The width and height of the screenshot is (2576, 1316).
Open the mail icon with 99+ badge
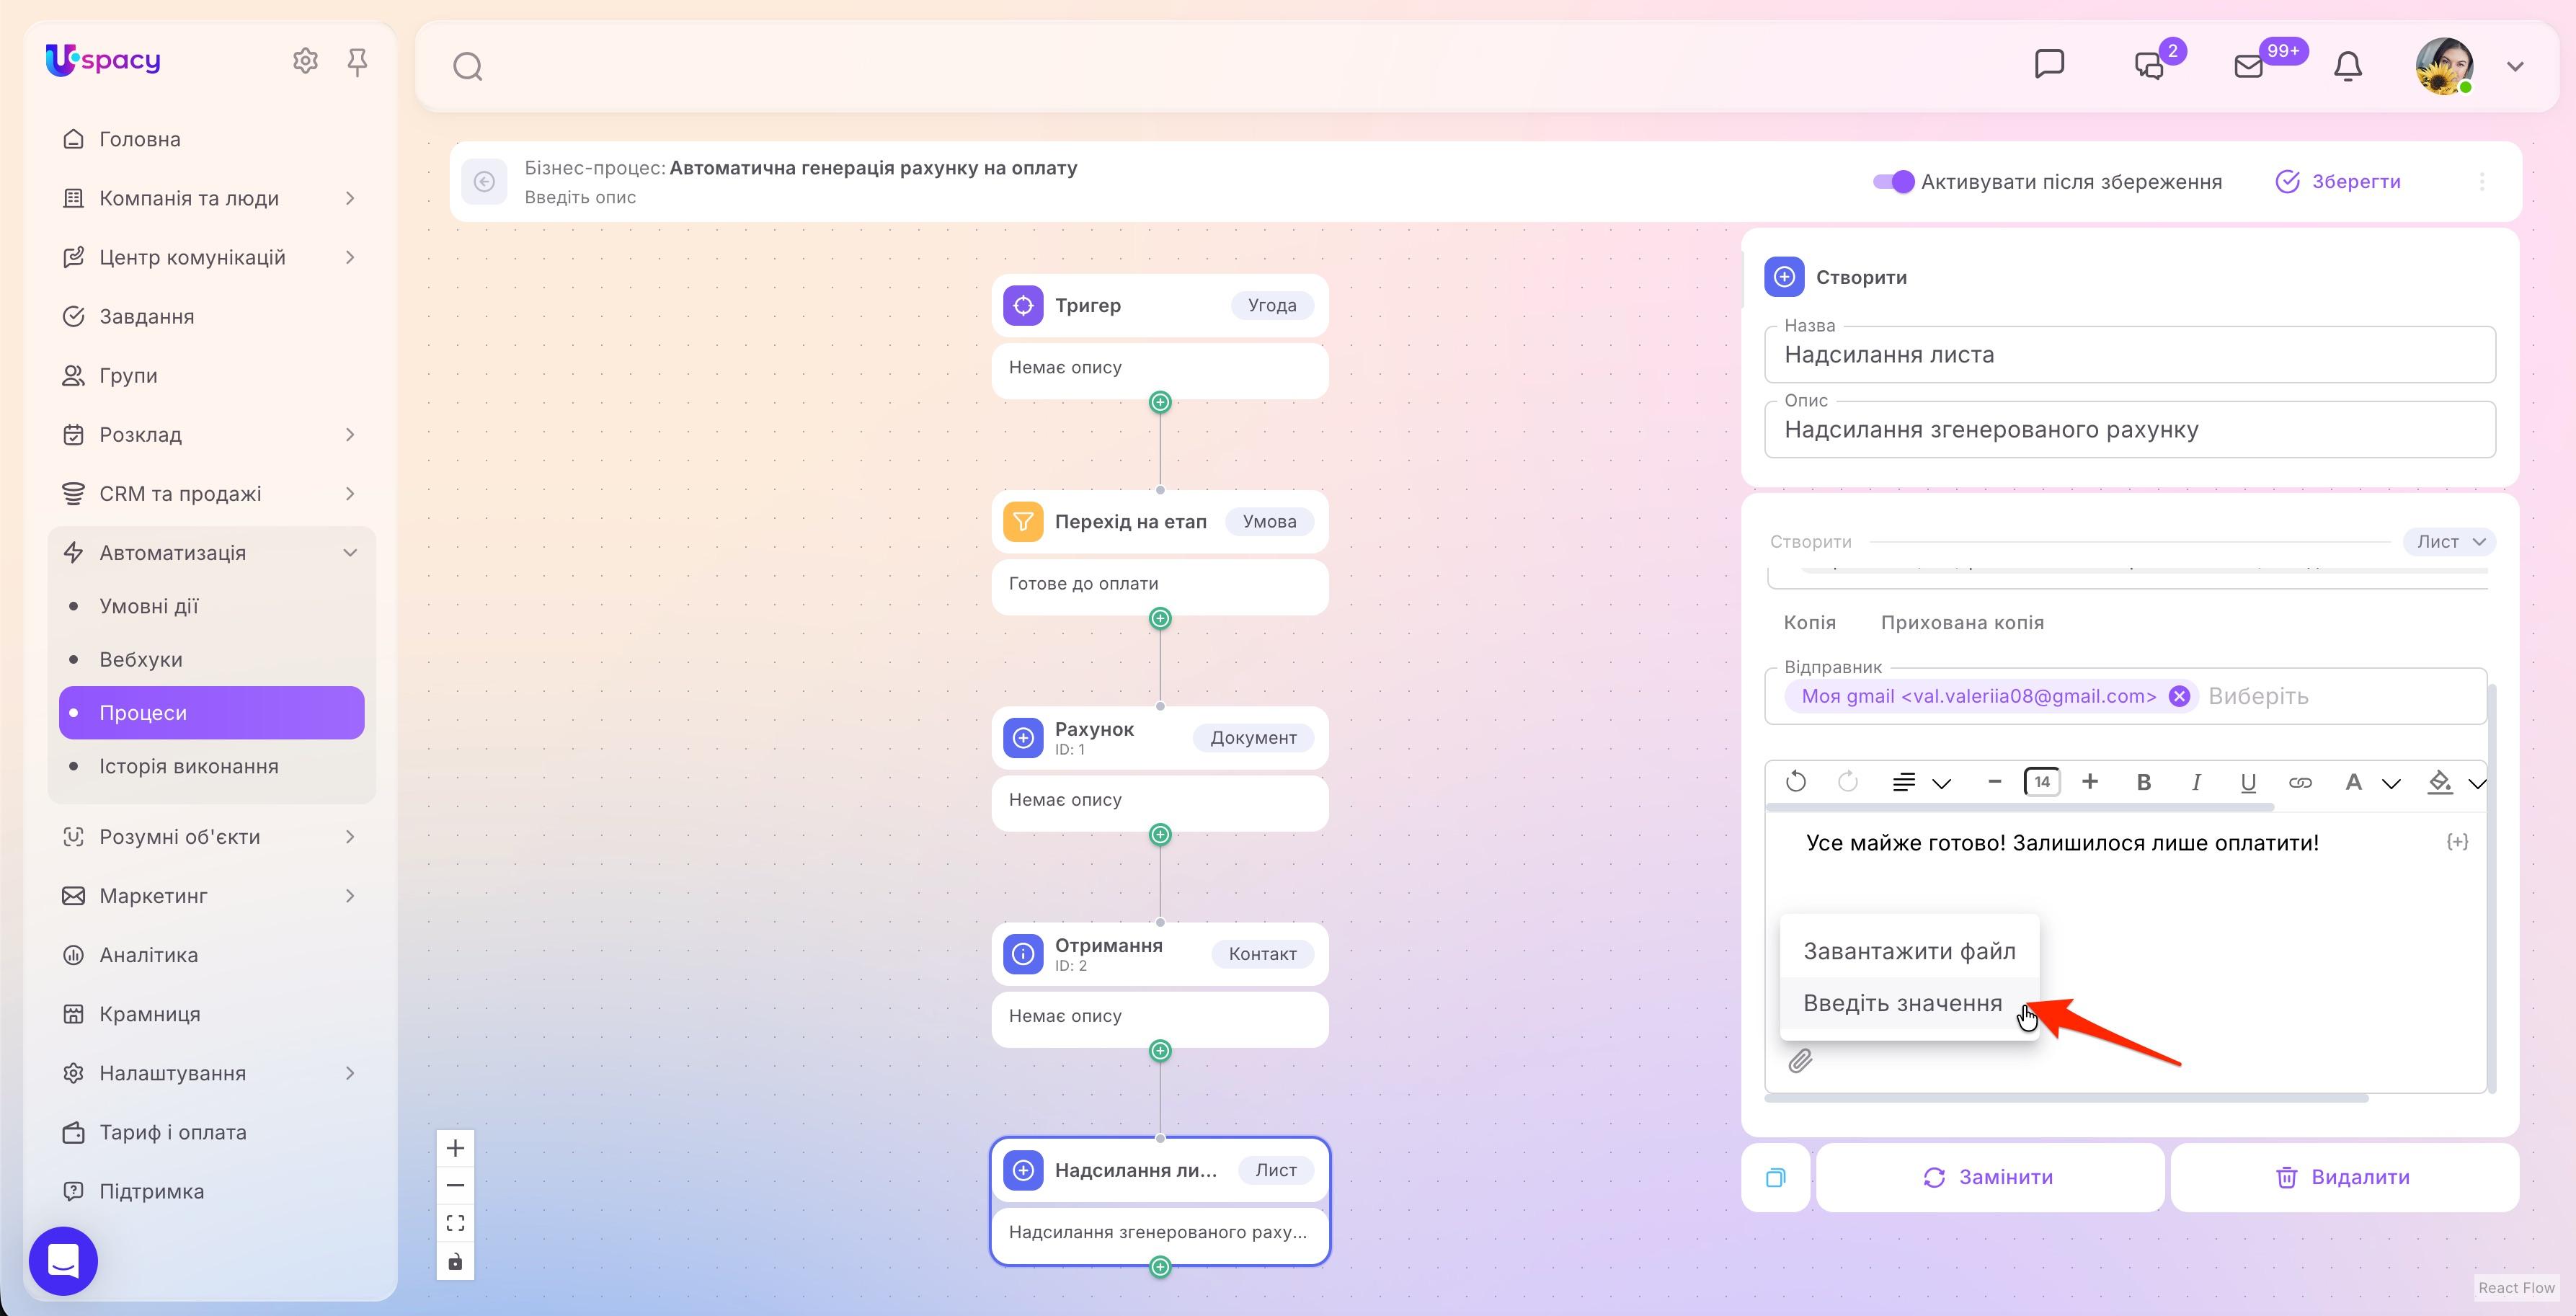click(2248, 66)
